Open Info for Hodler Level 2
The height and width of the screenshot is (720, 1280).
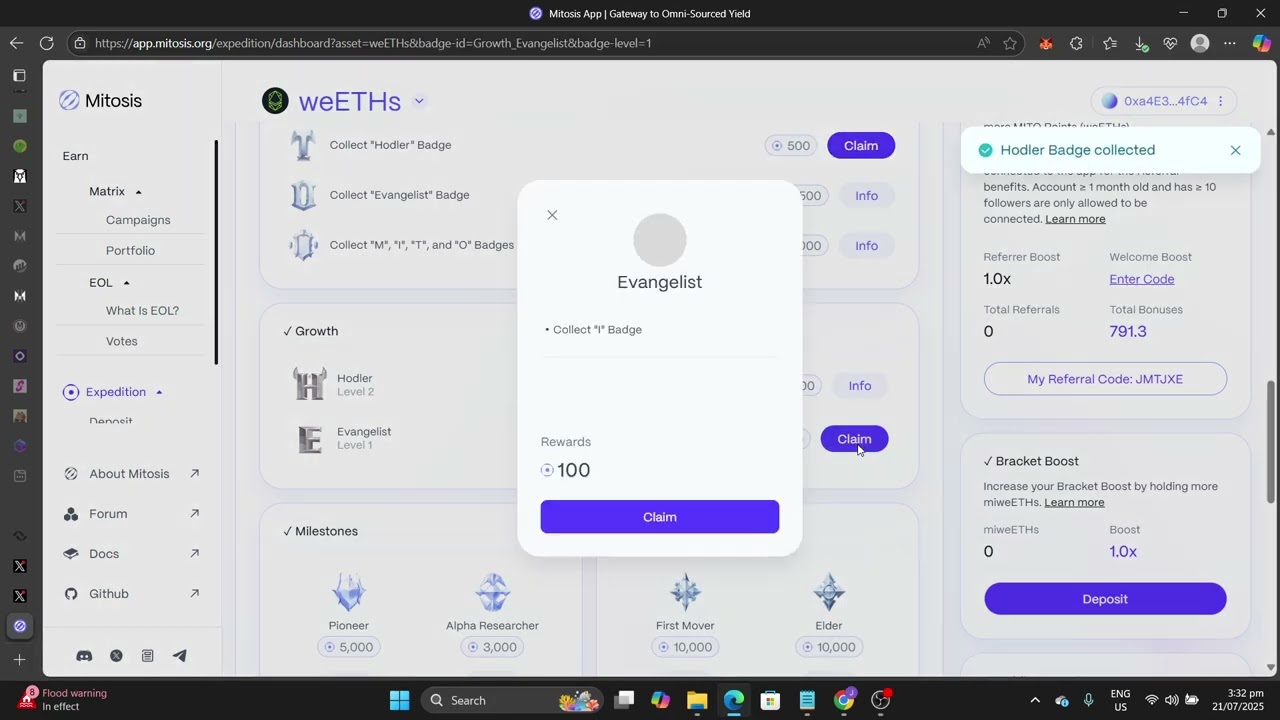pyautogui.click(x=860, y=385)
